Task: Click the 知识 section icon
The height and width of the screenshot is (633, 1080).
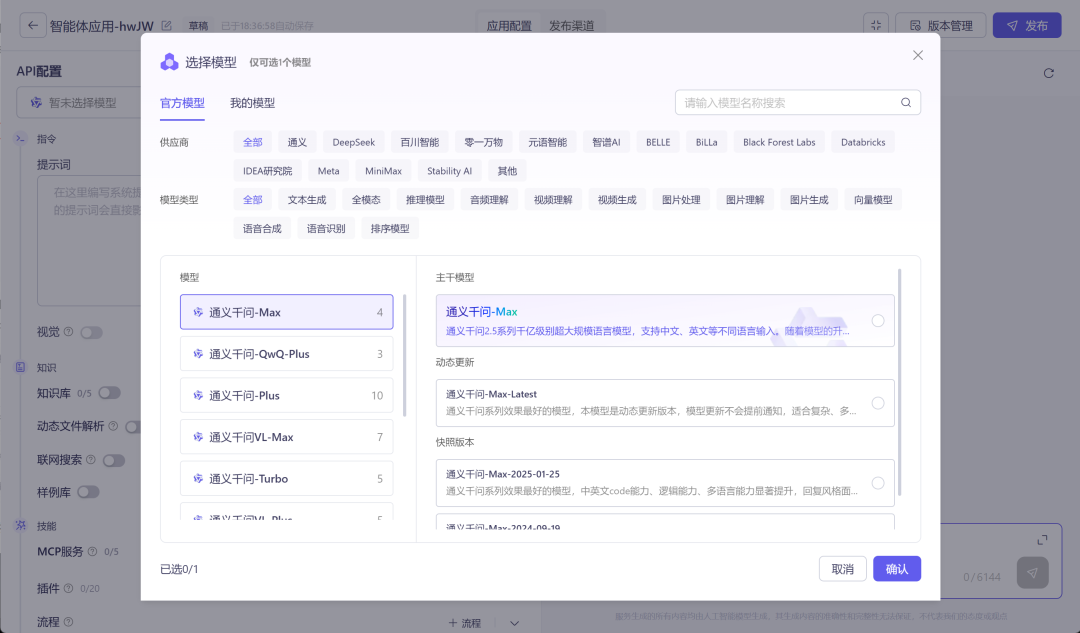Action: [21, 367]
